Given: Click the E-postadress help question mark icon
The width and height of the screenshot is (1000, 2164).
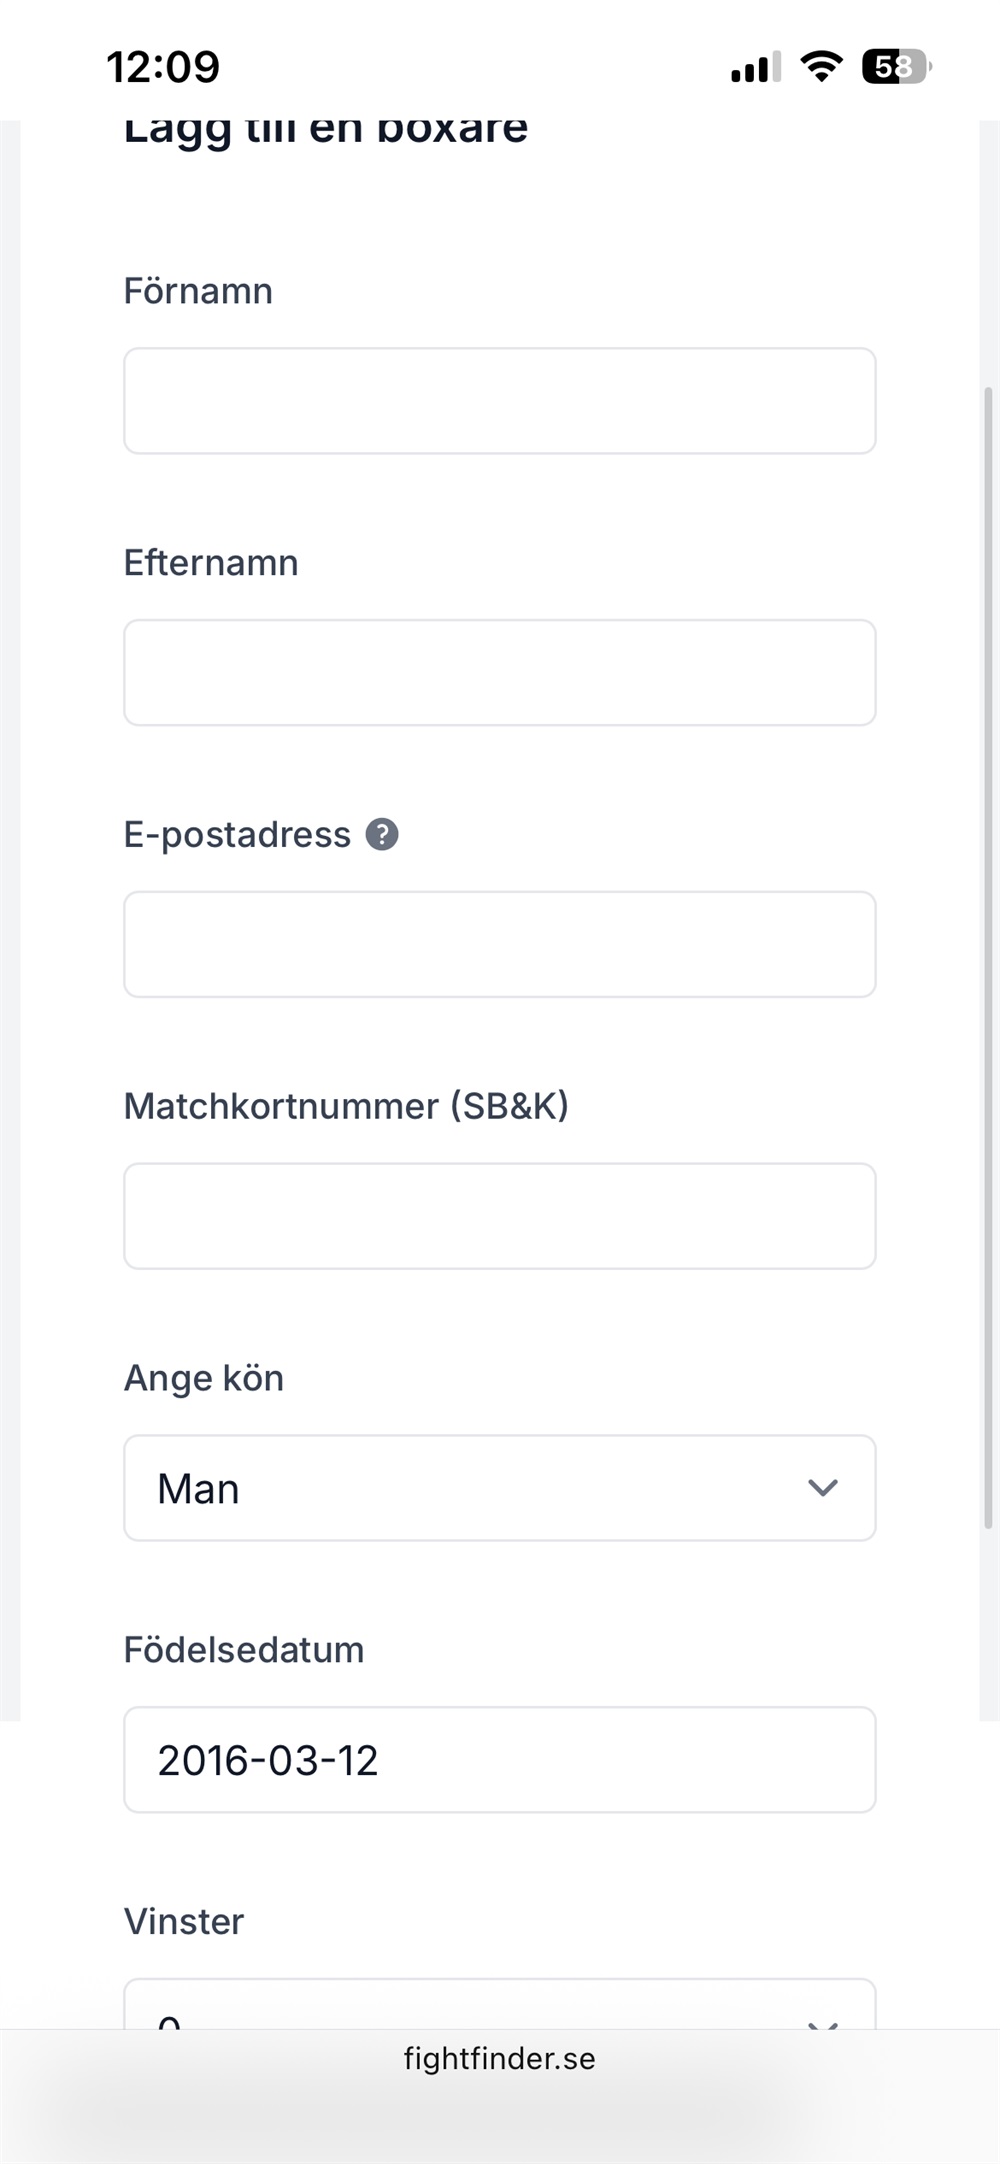Looking at the screenshot, I should (x=382, y=834).
